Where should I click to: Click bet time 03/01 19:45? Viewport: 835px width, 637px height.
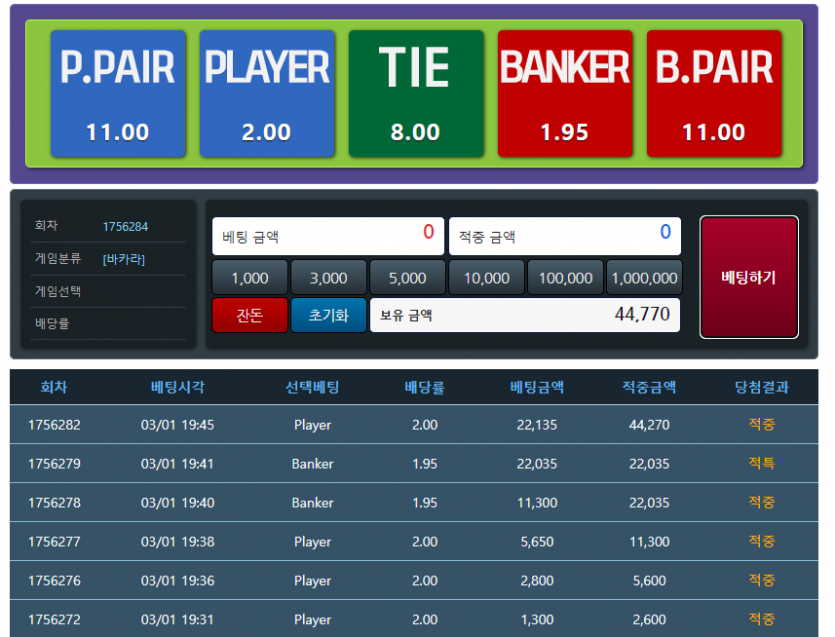click(x=177, y=425)
